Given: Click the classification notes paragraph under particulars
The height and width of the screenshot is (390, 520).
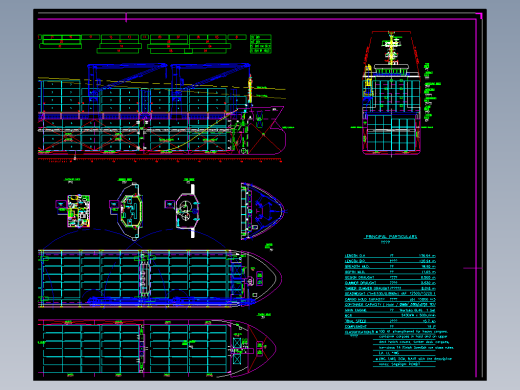Looking at the screenshot, I should (x=399, y=348).
